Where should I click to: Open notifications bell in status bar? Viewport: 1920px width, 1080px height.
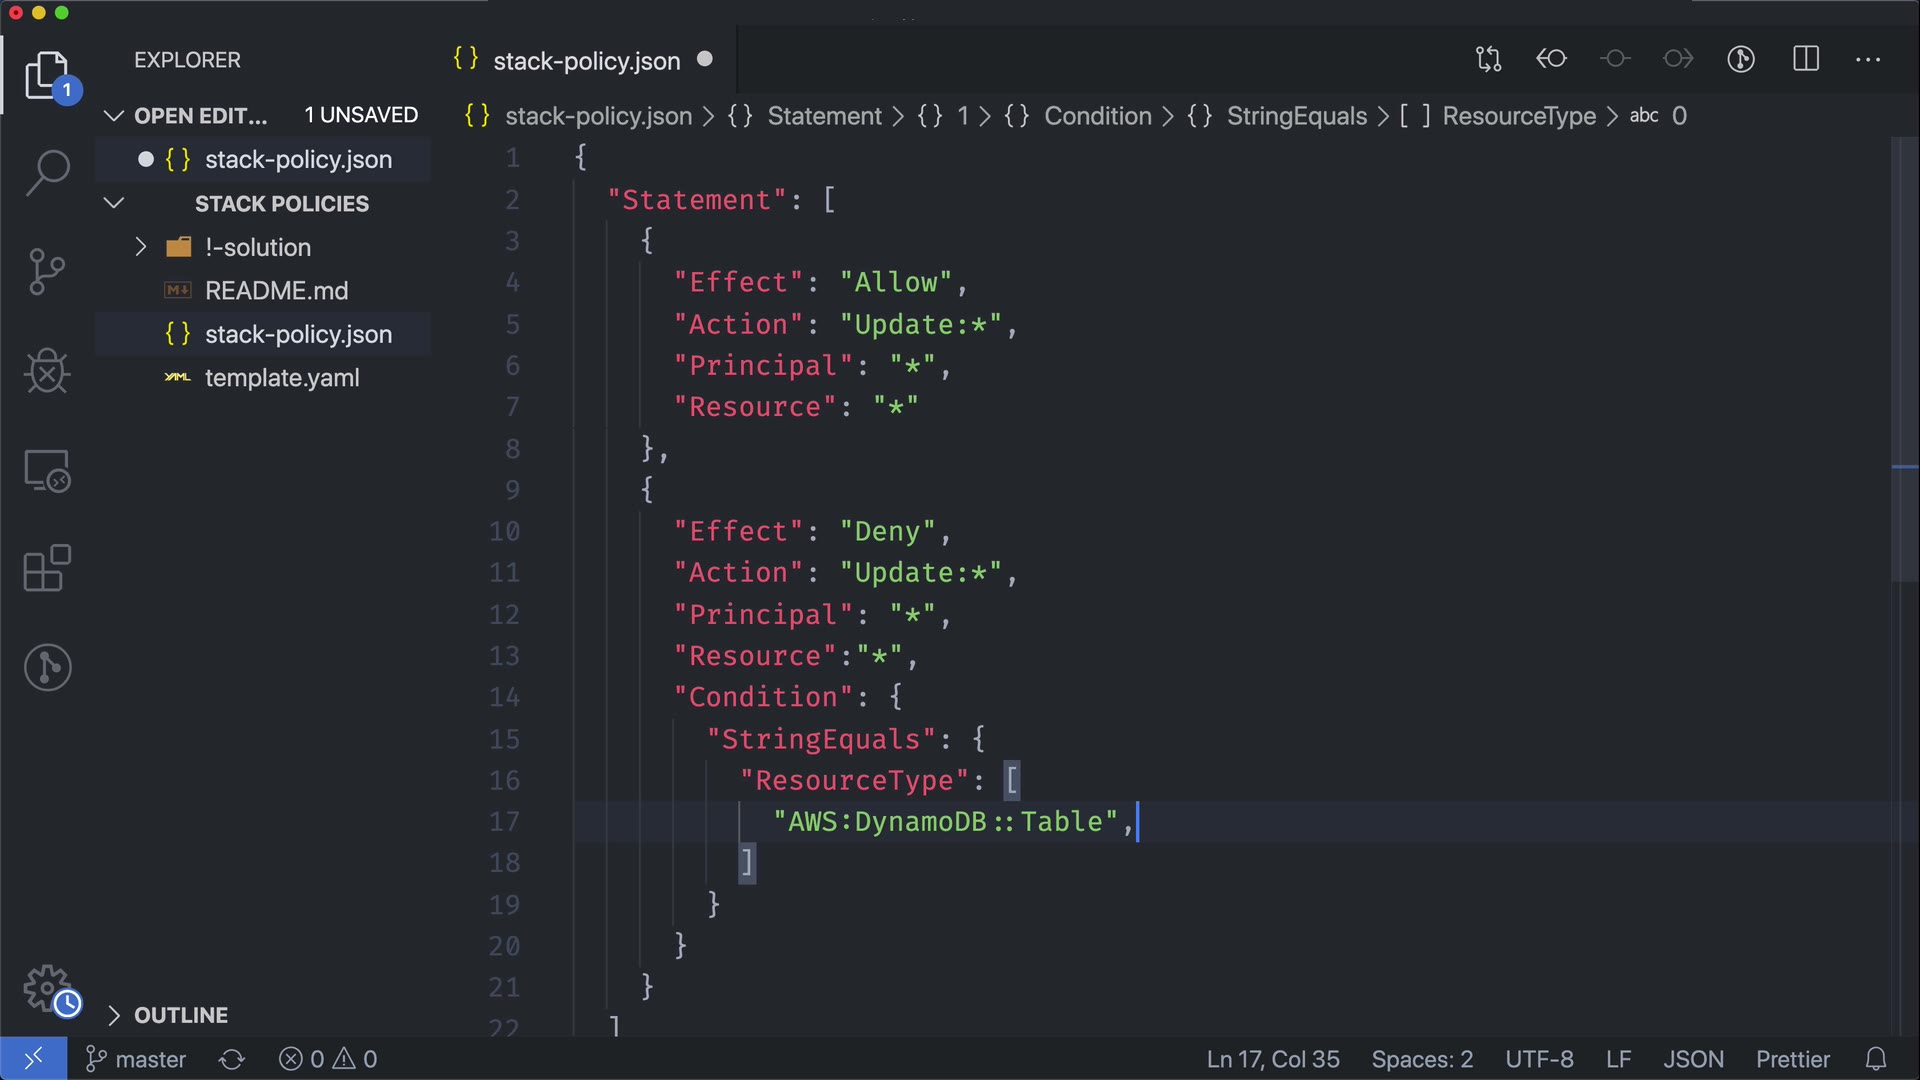point(1876,1059)
